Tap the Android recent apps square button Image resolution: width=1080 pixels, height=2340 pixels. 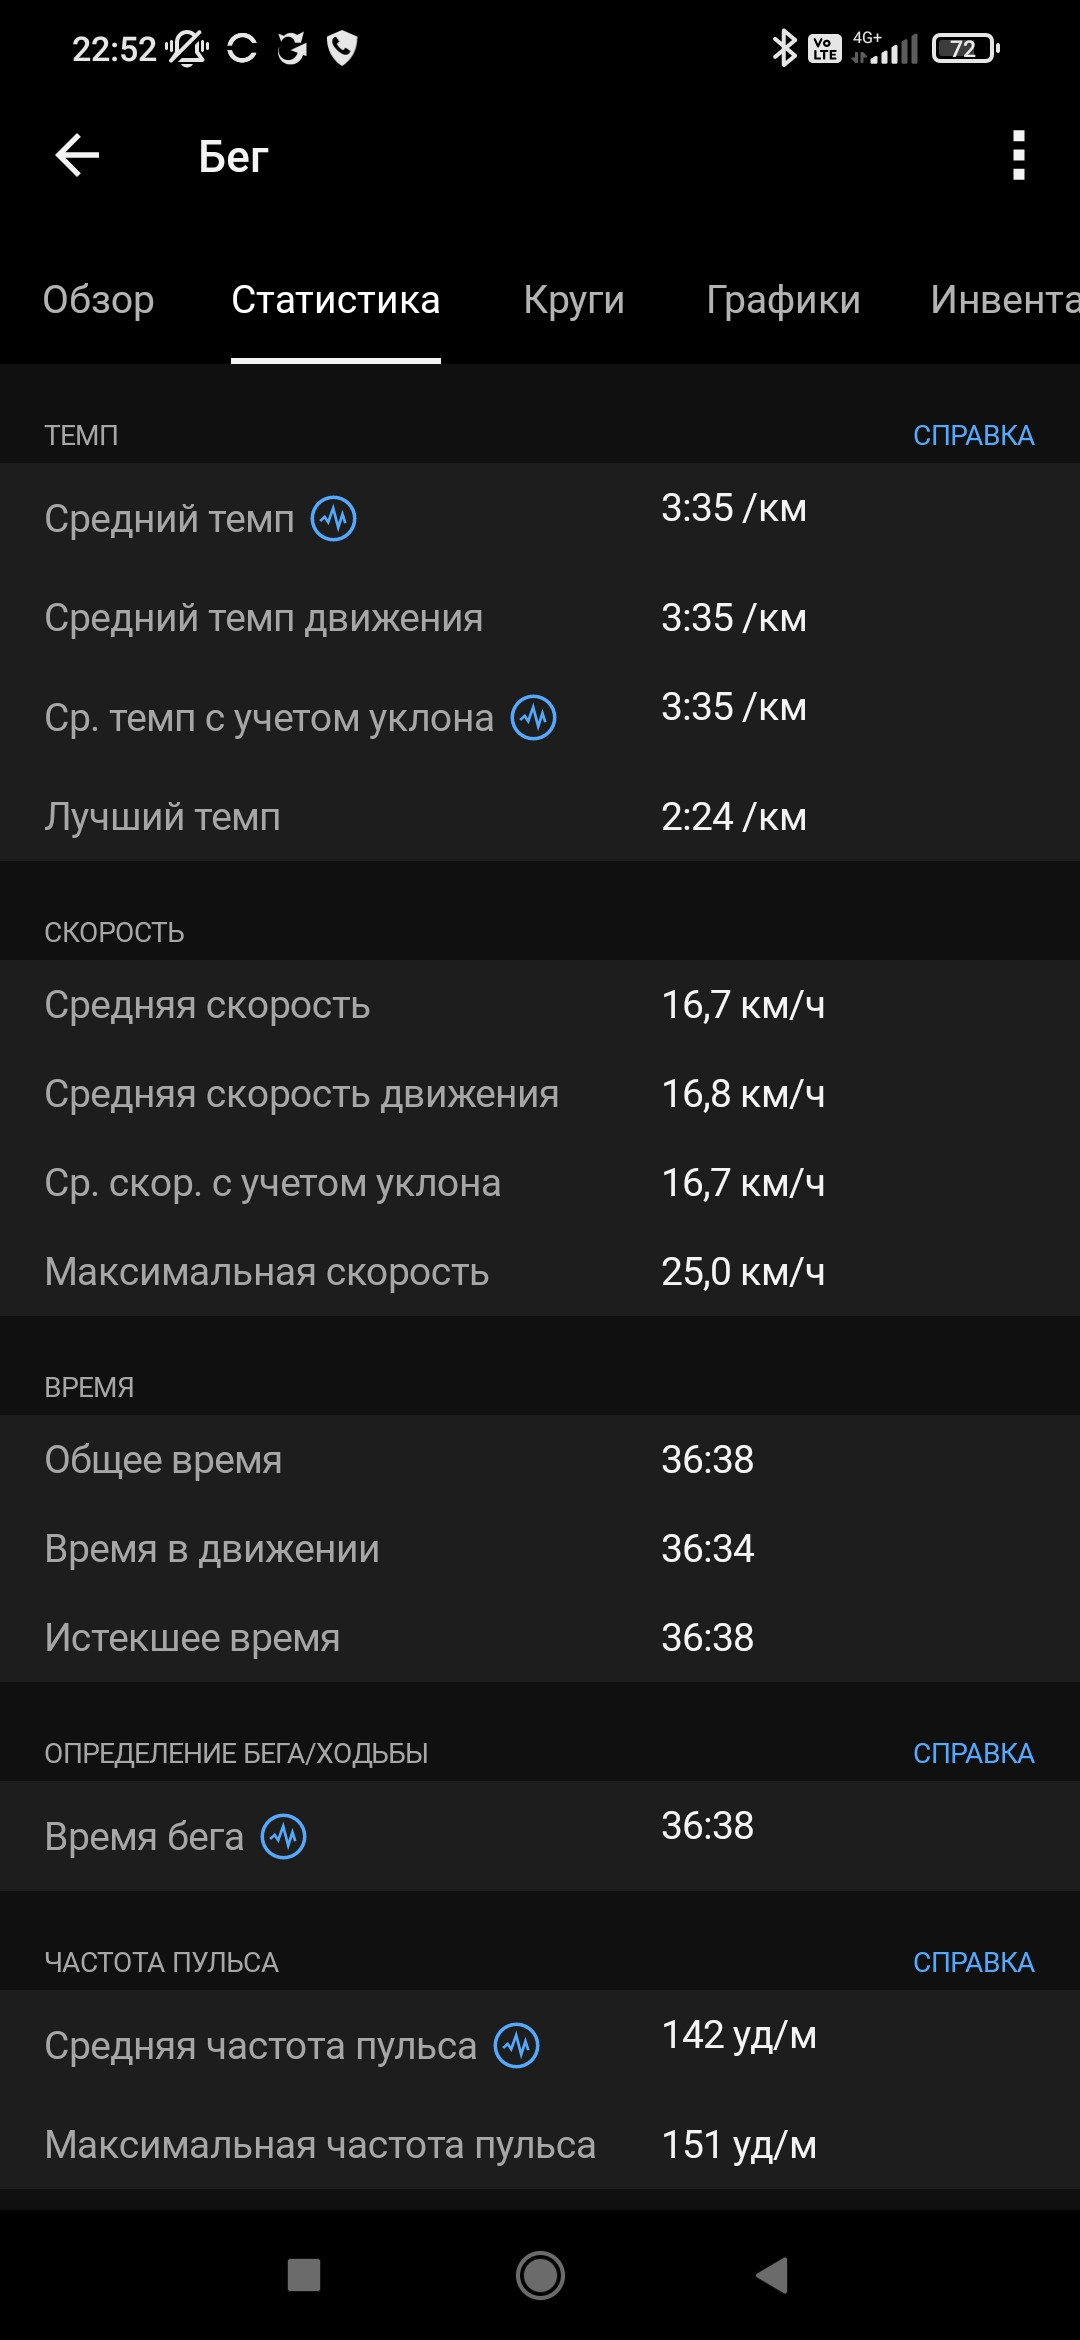[x=304, y=2276]
